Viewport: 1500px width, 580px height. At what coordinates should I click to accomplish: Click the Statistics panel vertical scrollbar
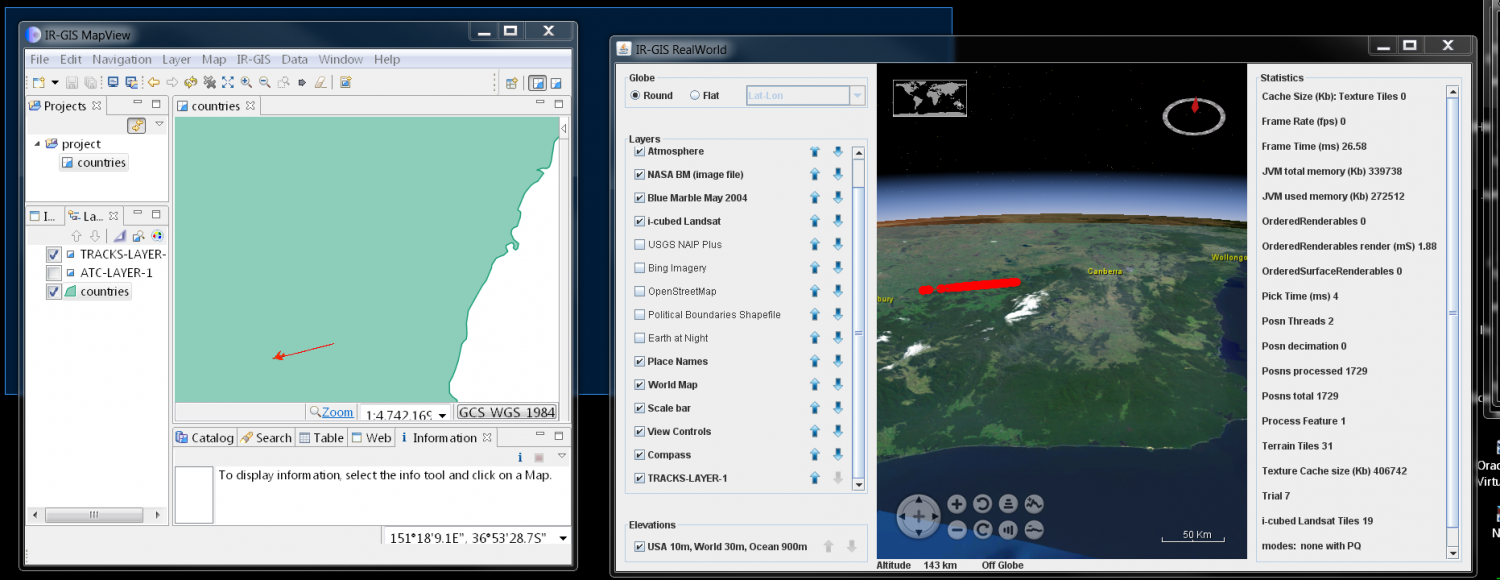(x=1451, y=312)
